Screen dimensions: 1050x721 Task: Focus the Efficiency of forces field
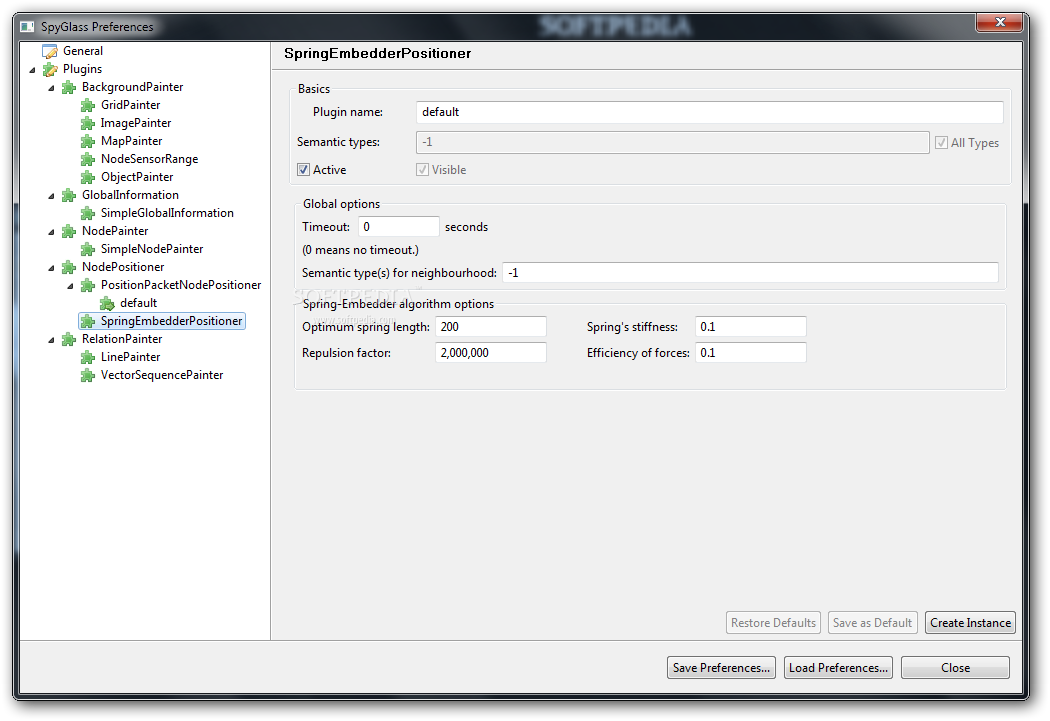(x=751, y=353)
